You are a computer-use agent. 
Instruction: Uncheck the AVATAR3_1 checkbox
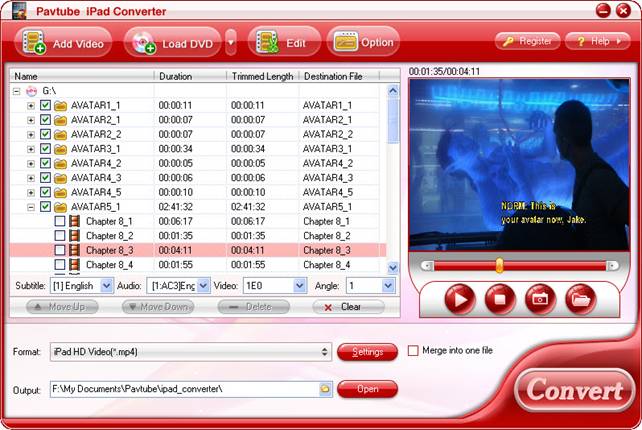[45, 149]
